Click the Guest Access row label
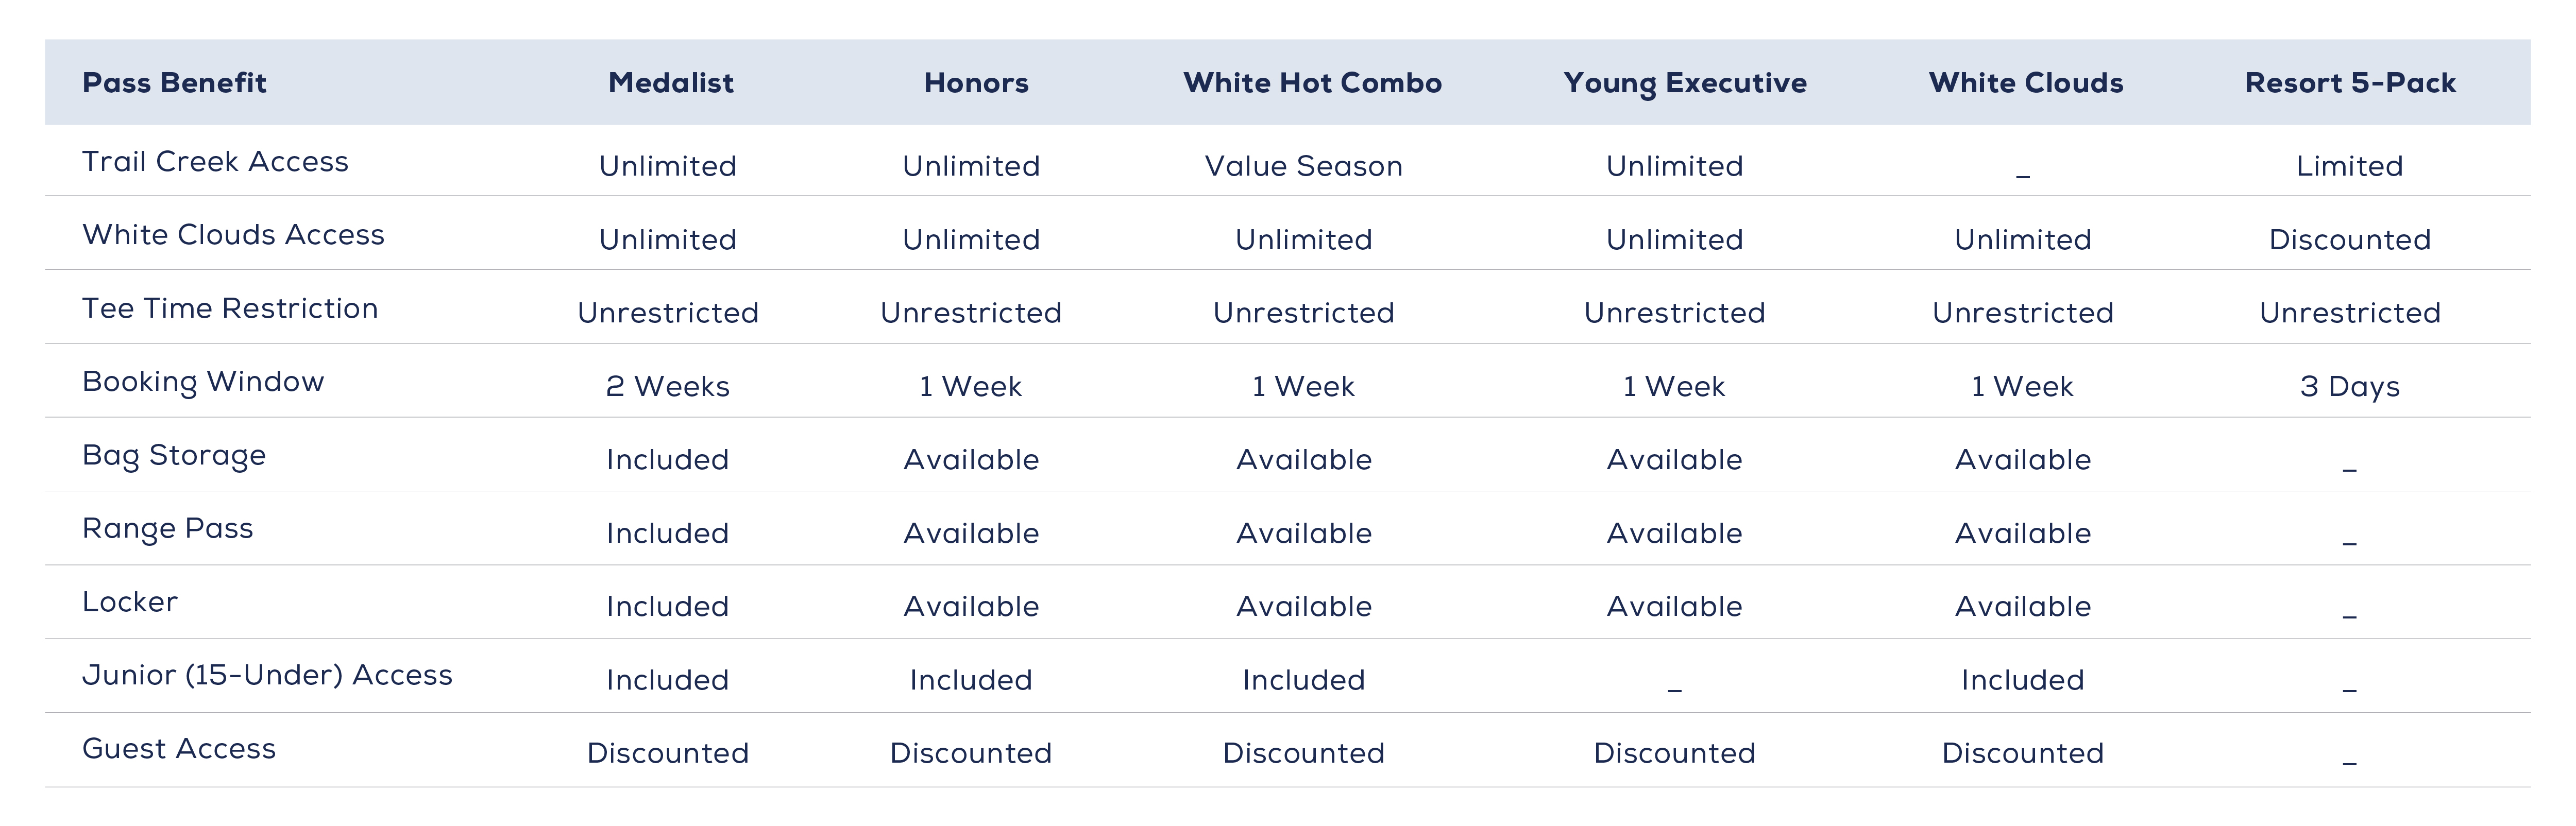2576x826 pixels. coord(179,749)
